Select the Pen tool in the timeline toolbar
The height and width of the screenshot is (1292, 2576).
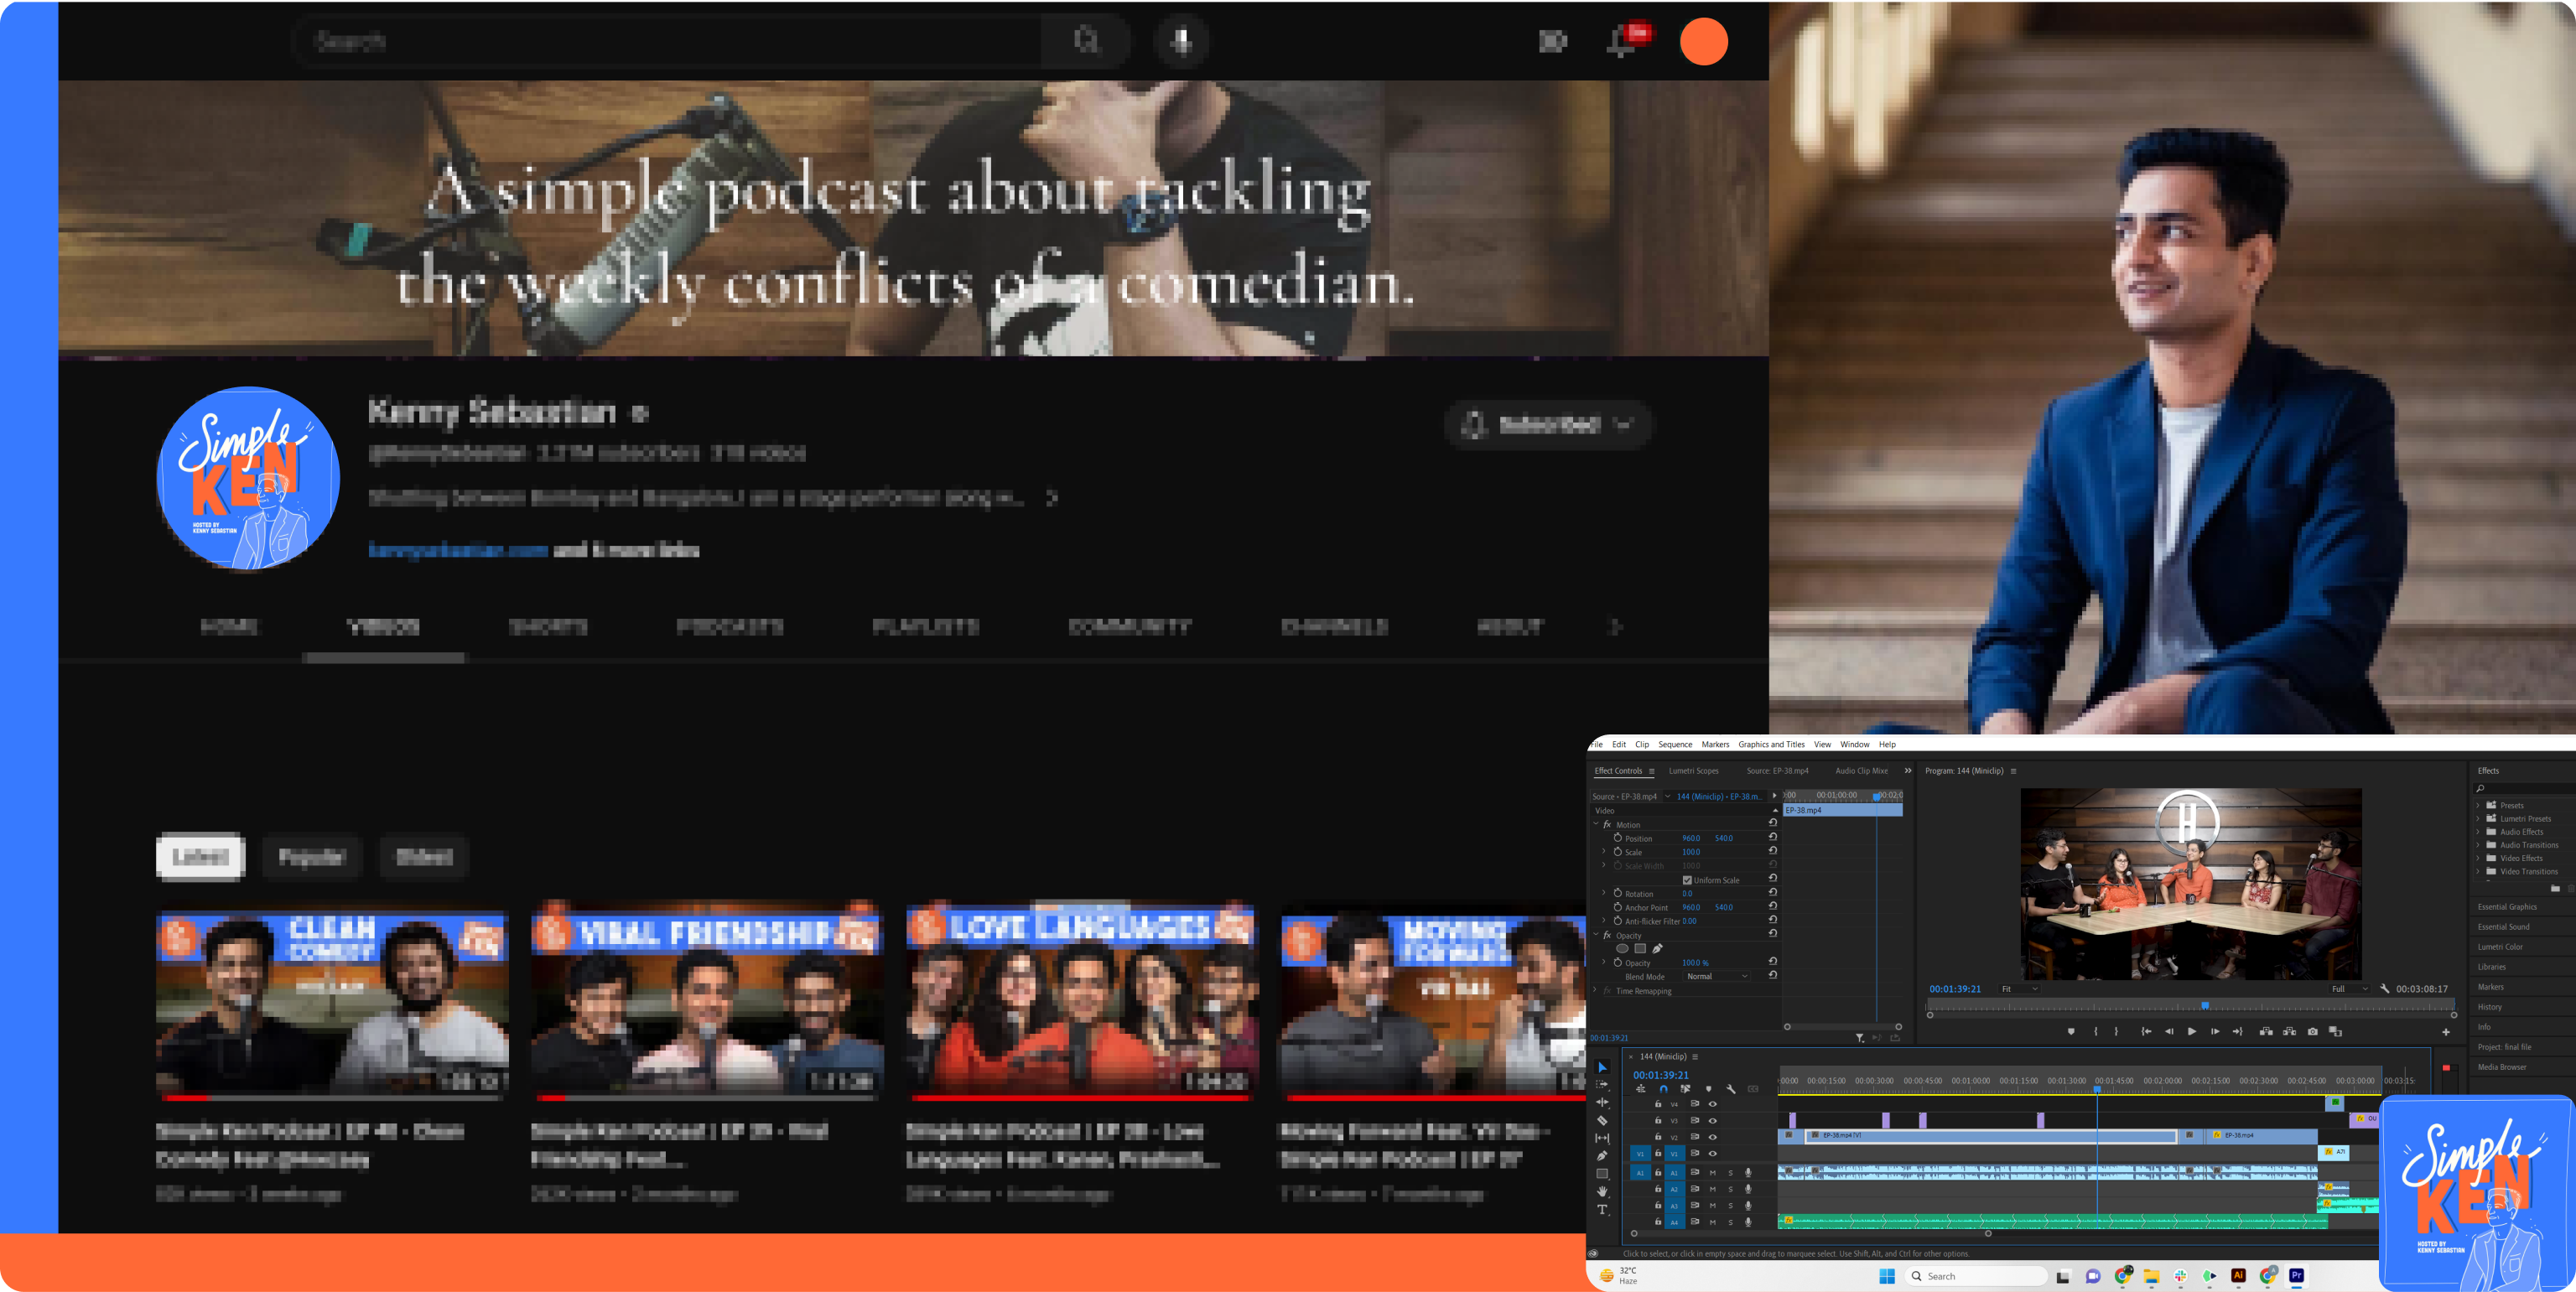[1602, 1155]
